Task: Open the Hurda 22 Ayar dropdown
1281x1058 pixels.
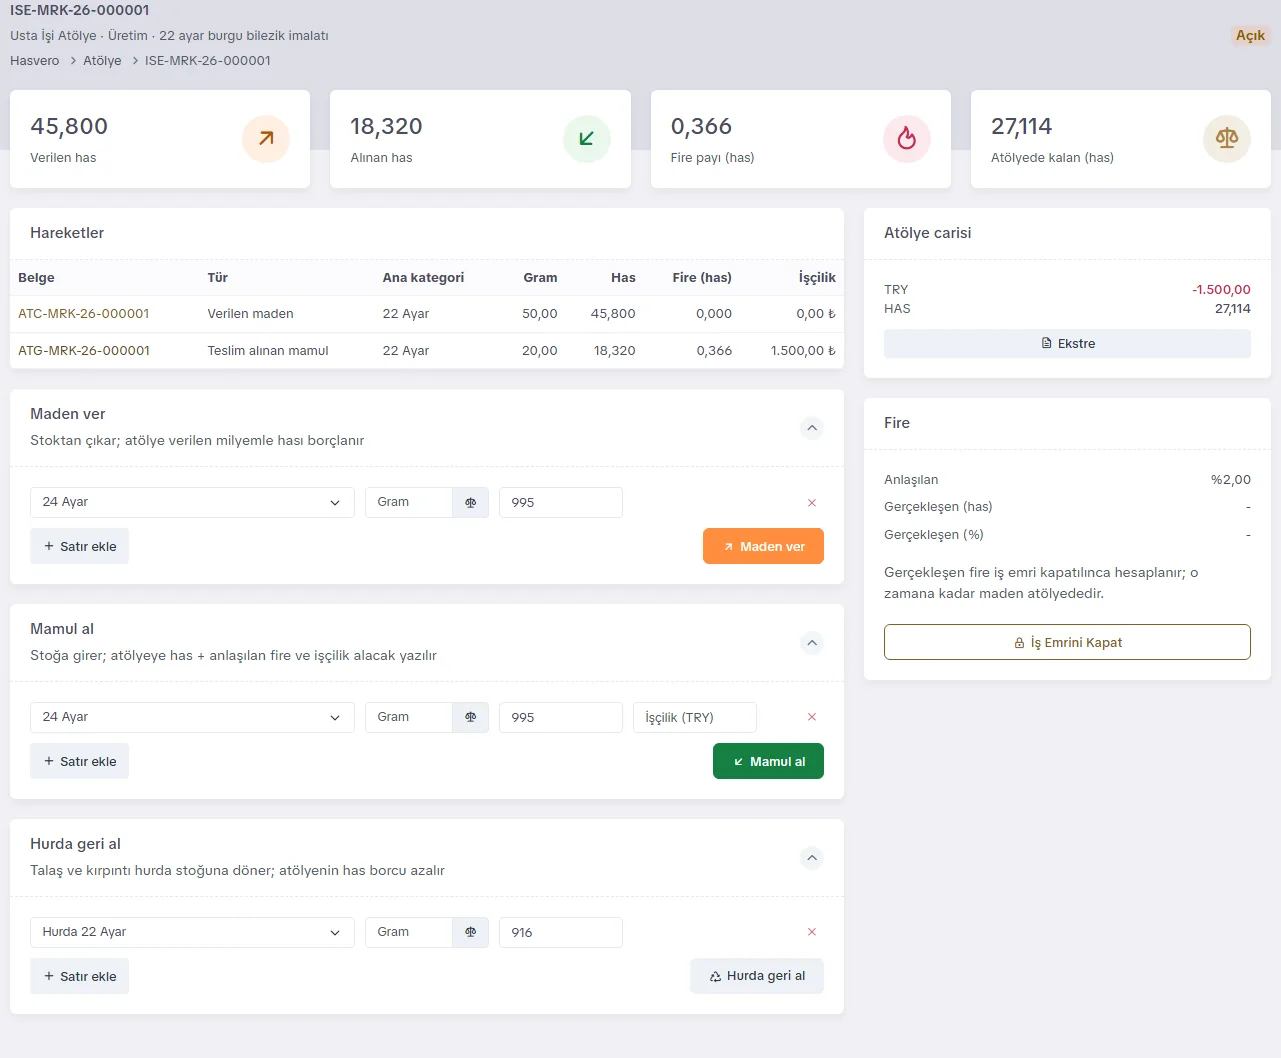Action: click(192, 932)
